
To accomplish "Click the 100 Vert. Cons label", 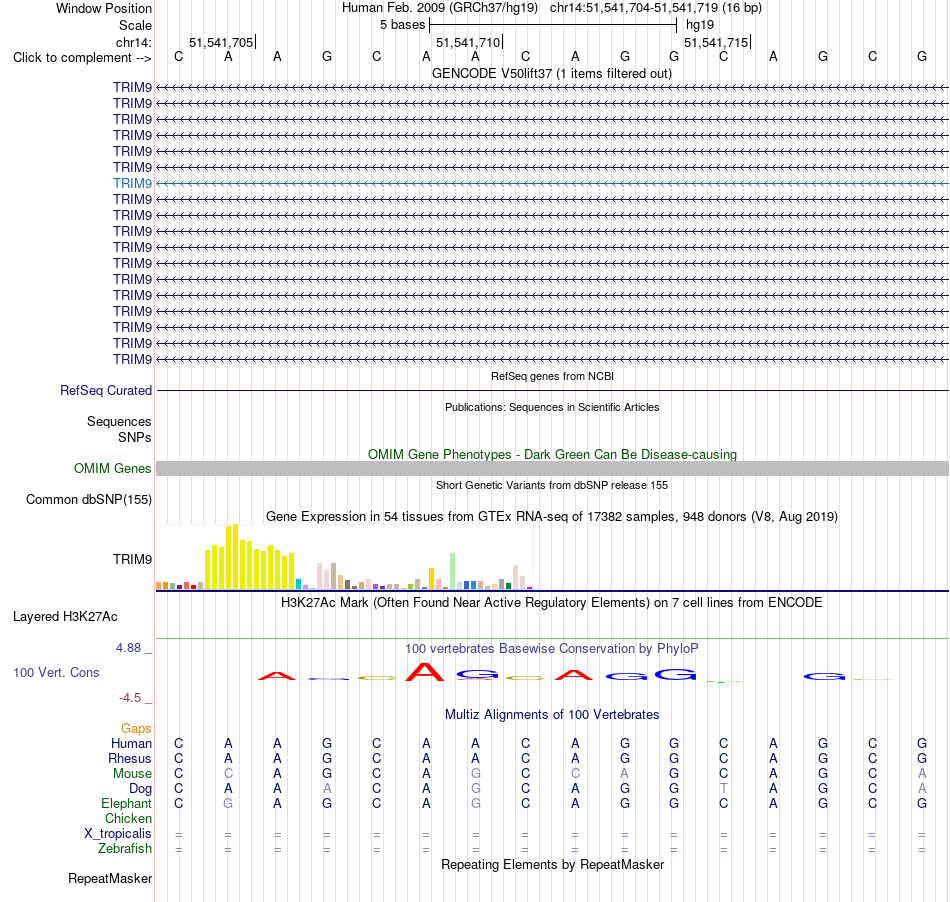I will (56, 672).
